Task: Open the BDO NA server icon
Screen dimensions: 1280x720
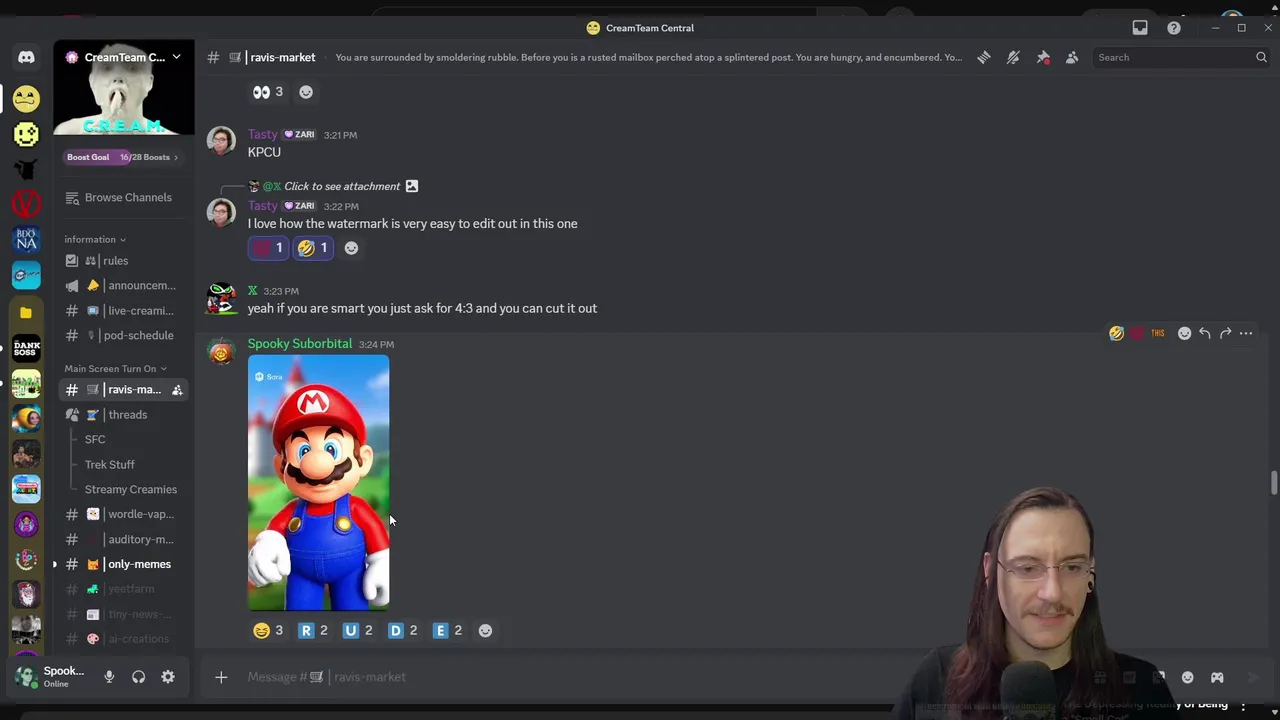Action: (x=26, y=239)
